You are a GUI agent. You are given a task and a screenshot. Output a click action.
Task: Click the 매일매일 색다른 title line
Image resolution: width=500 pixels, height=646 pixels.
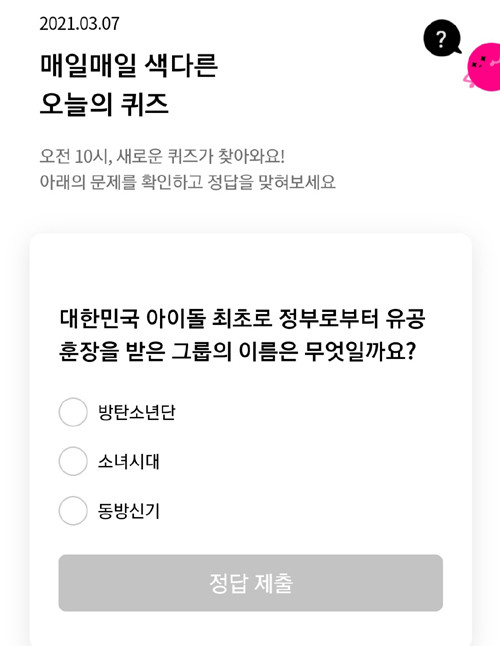(129, 66)
